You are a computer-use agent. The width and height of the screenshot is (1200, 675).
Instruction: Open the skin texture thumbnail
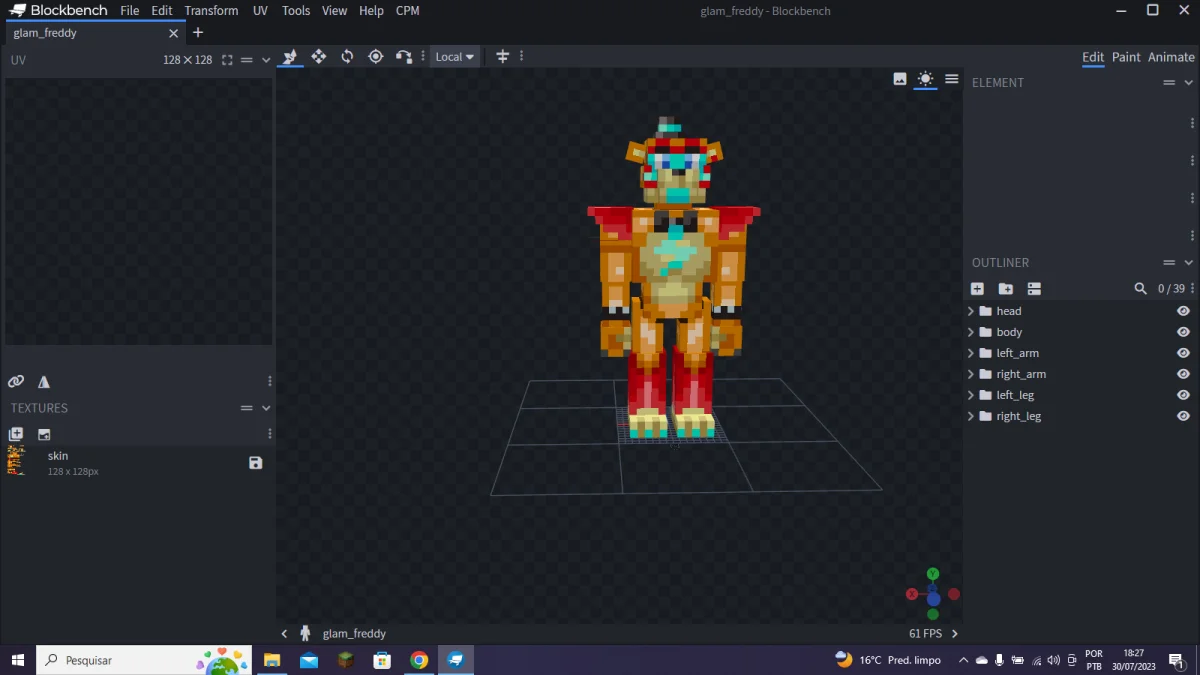point(16,461)
